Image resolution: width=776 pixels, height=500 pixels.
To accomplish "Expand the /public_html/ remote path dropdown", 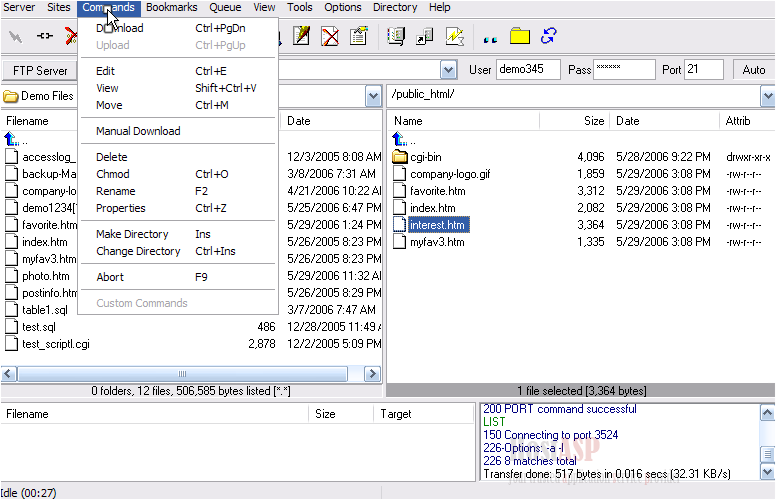I will (768, 96).
